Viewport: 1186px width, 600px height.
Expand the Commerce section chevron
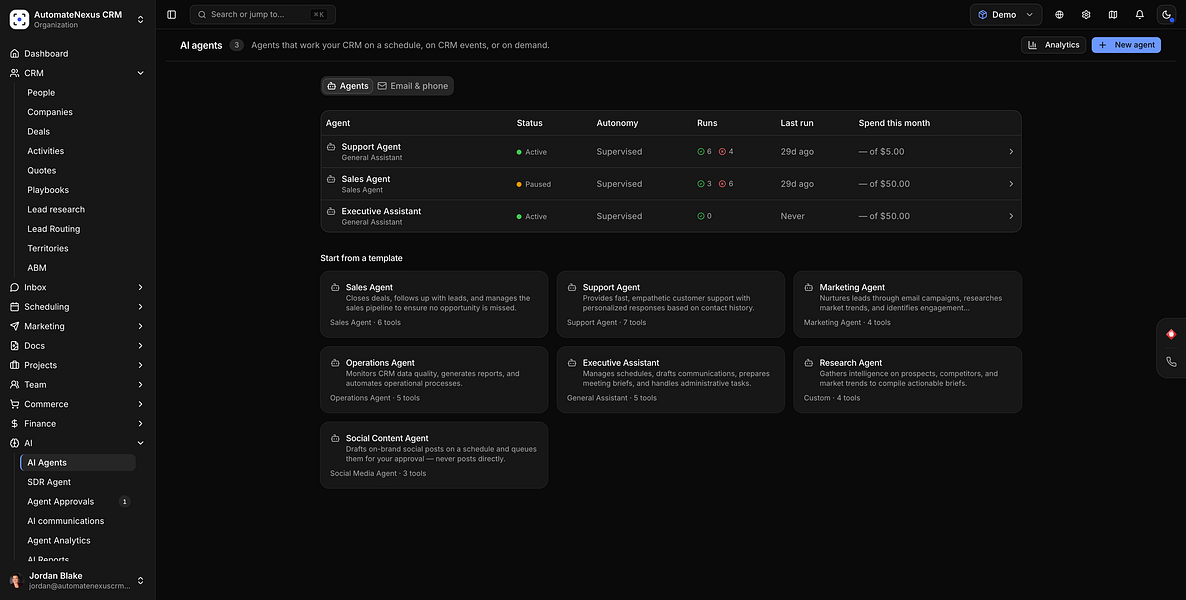(x=140, y=404)
